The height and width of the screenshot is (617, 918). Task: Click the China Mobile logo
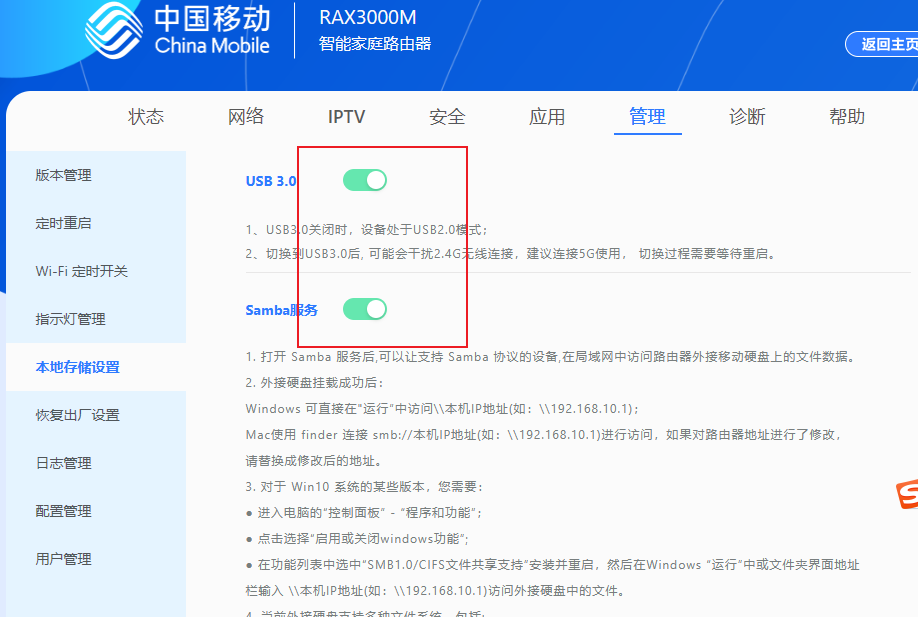coord(177,29)
